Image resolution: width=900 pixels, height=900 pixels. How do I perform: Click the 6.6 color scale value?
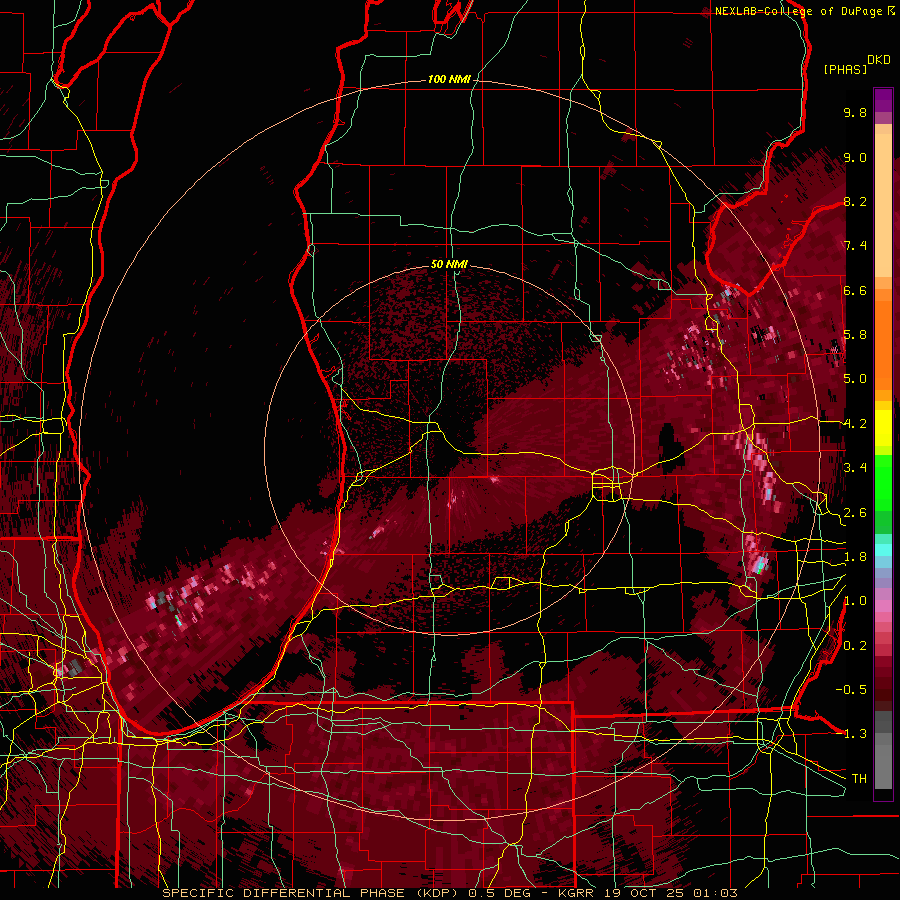855,290
